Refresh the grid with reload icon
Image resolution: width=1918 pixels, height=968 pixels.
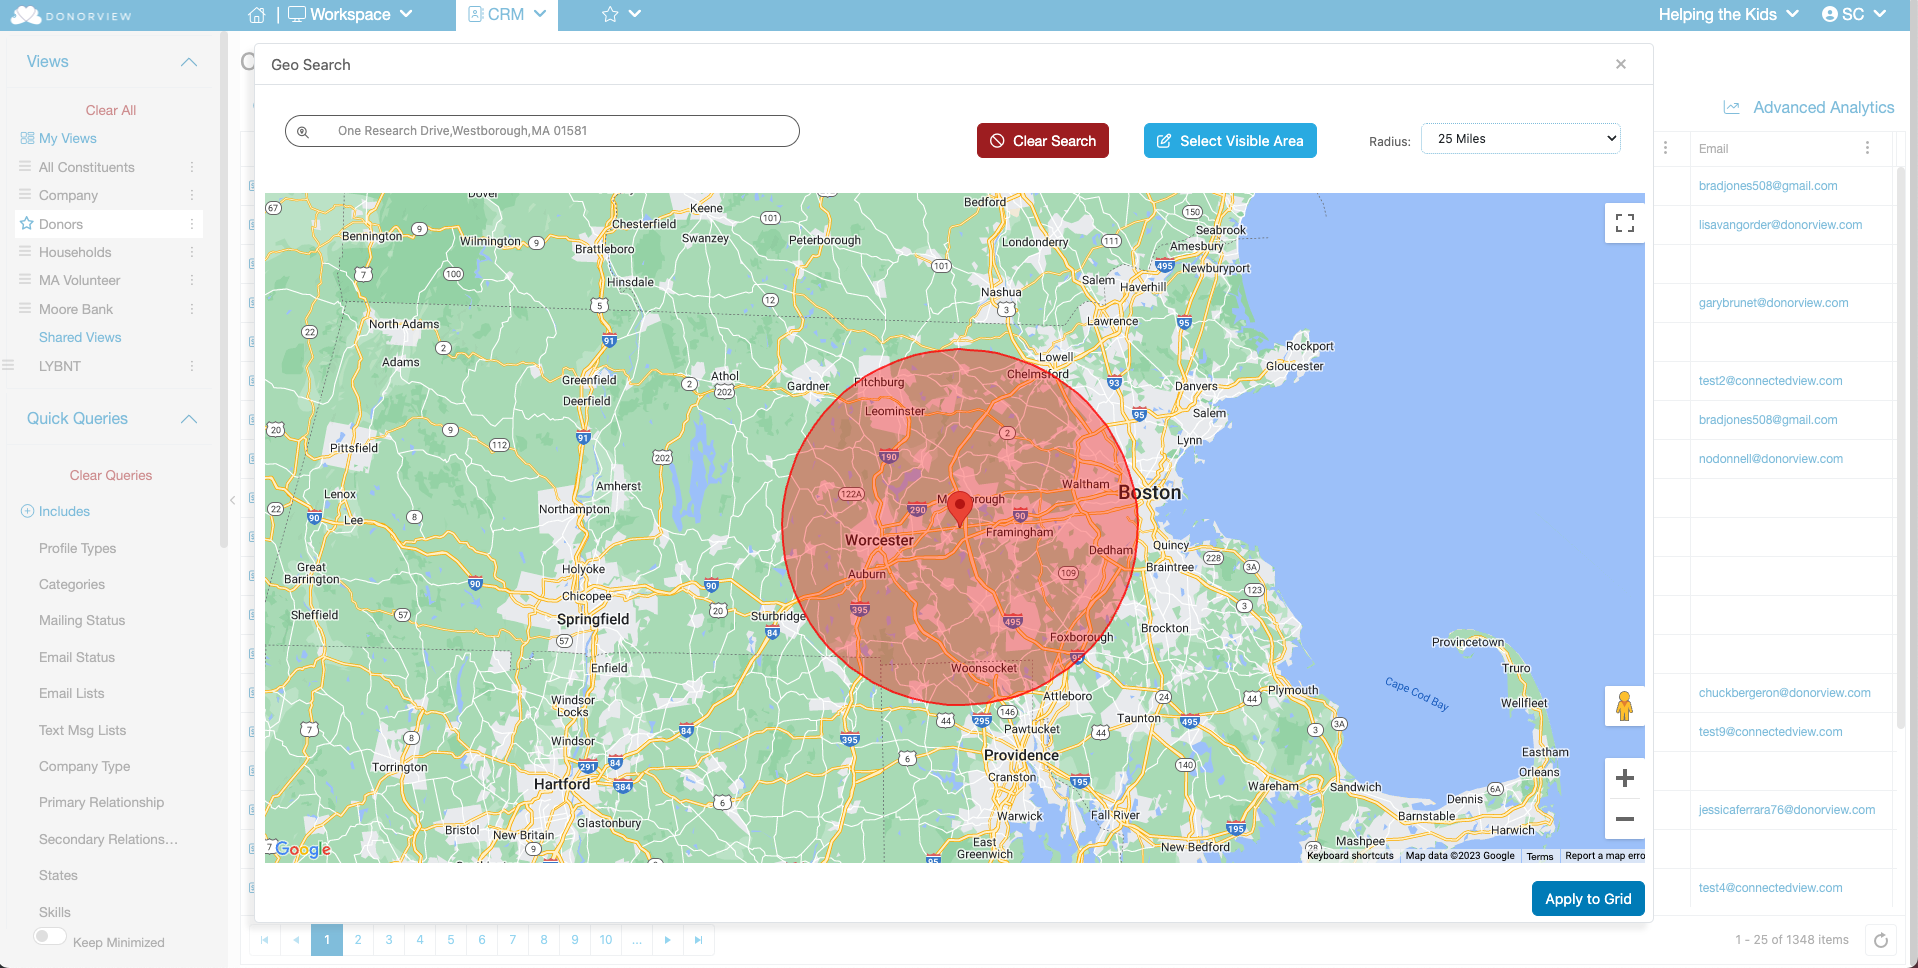point(1881,940)
